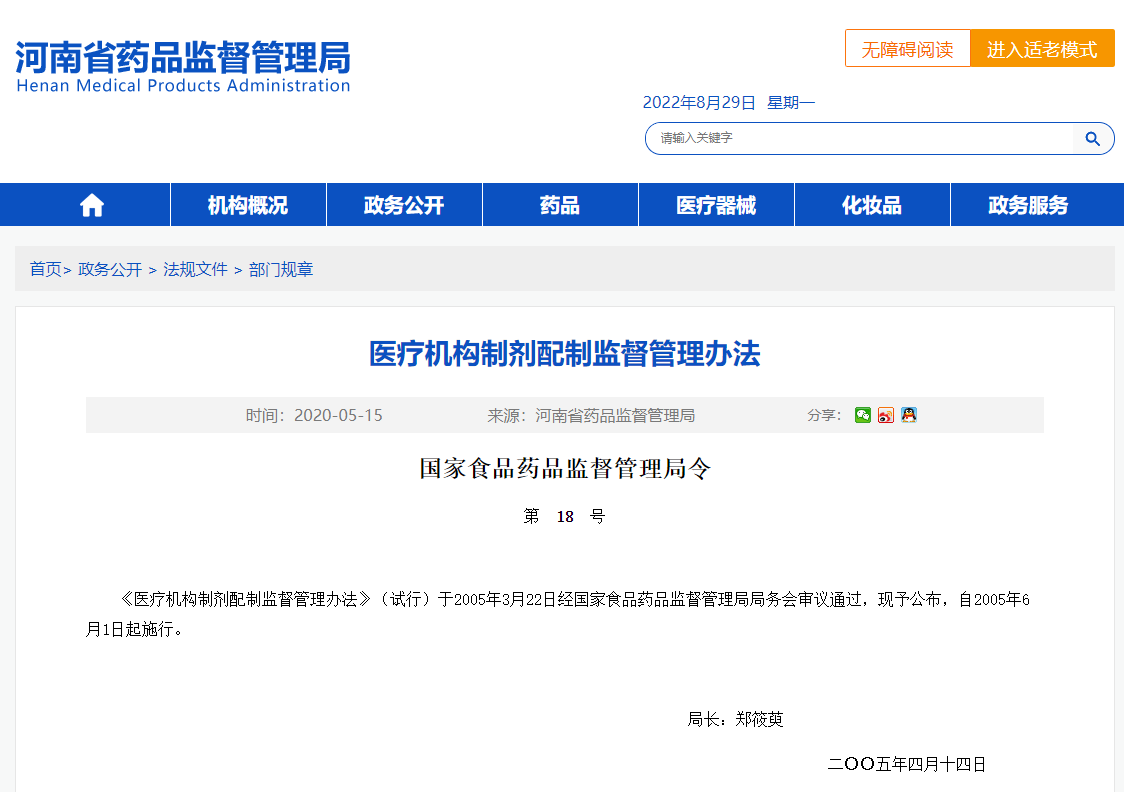Click the home icon in navigation bar

[x=92, y=205]
